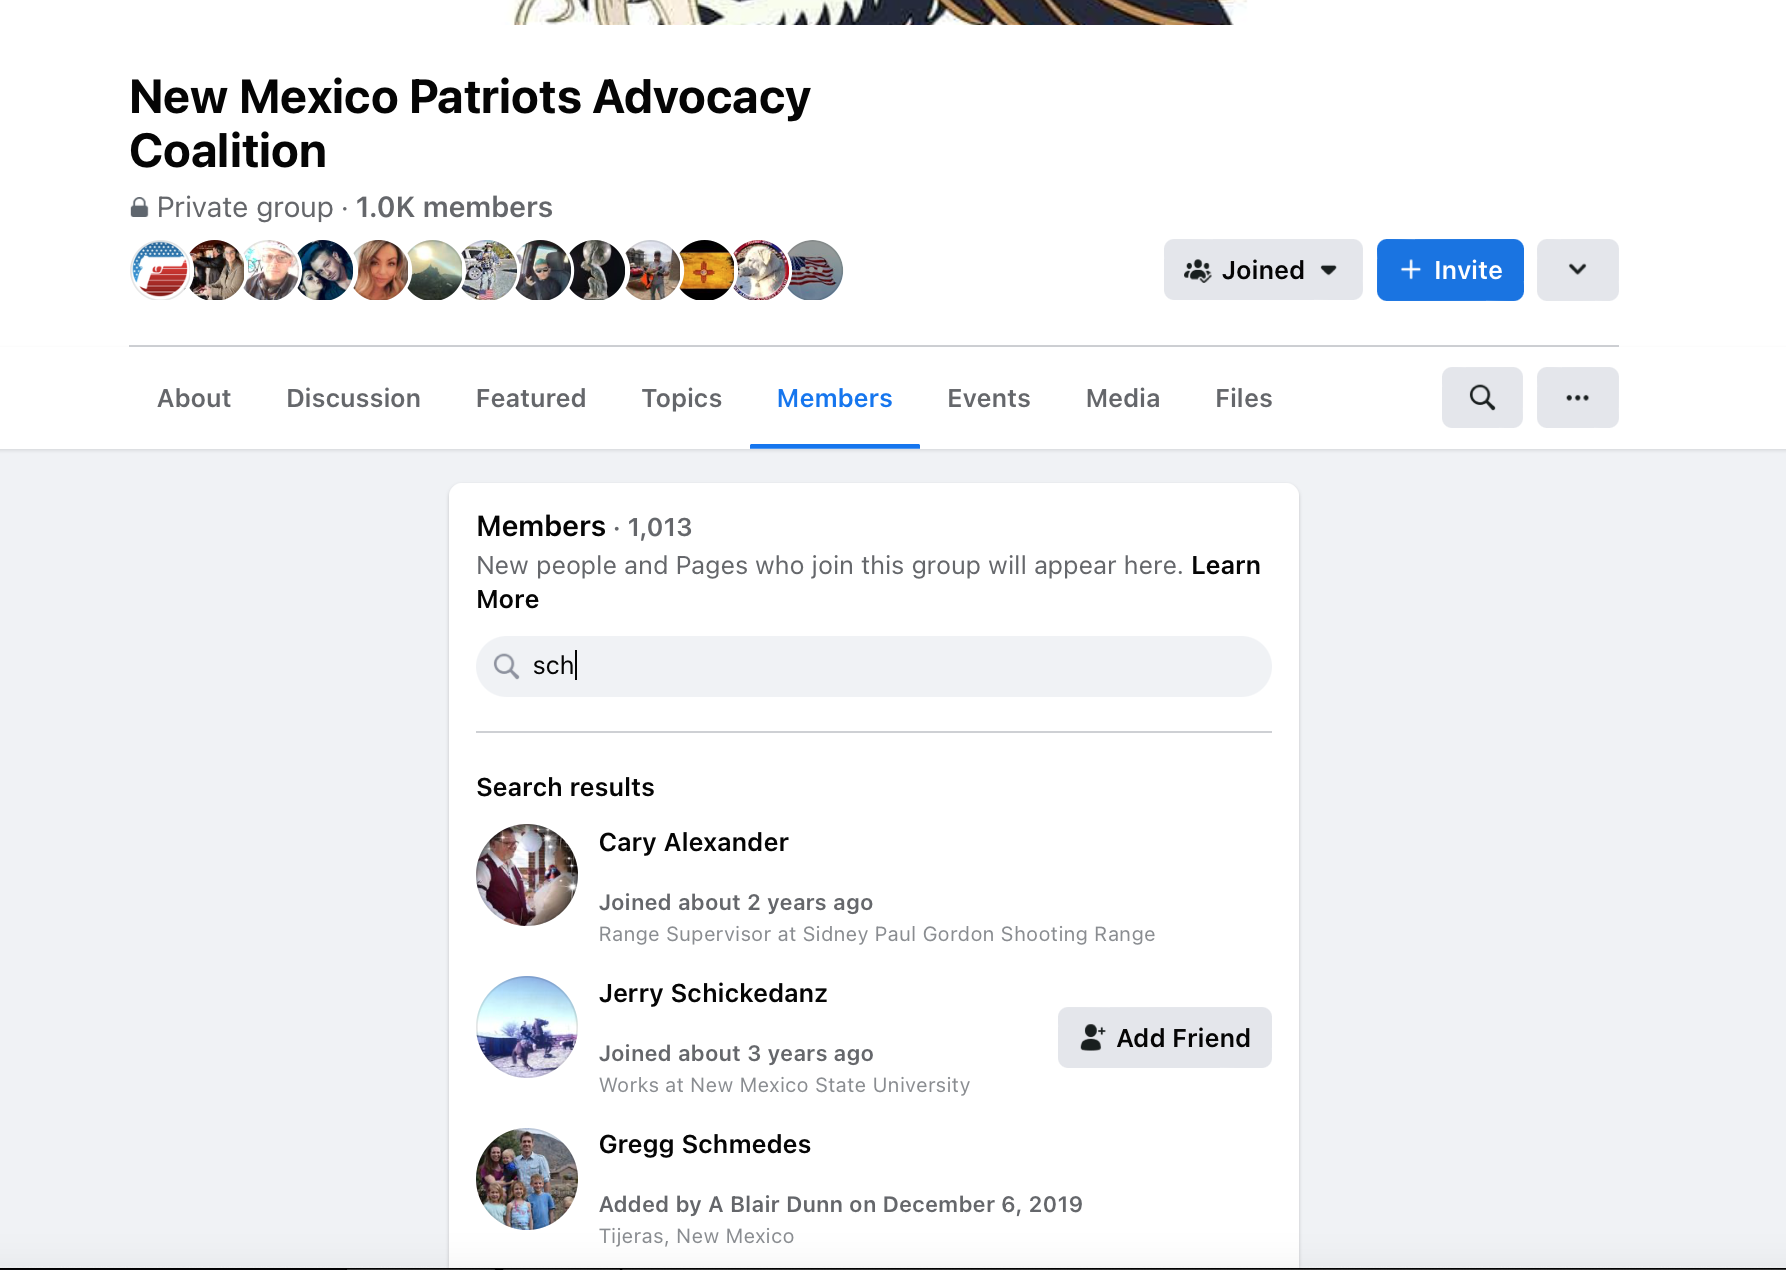Image resolution: width=1786 pixels, height=1270 pixels.
Task: Expand the chevron dropdown next to Invite
Action: tap(1577, 270)
